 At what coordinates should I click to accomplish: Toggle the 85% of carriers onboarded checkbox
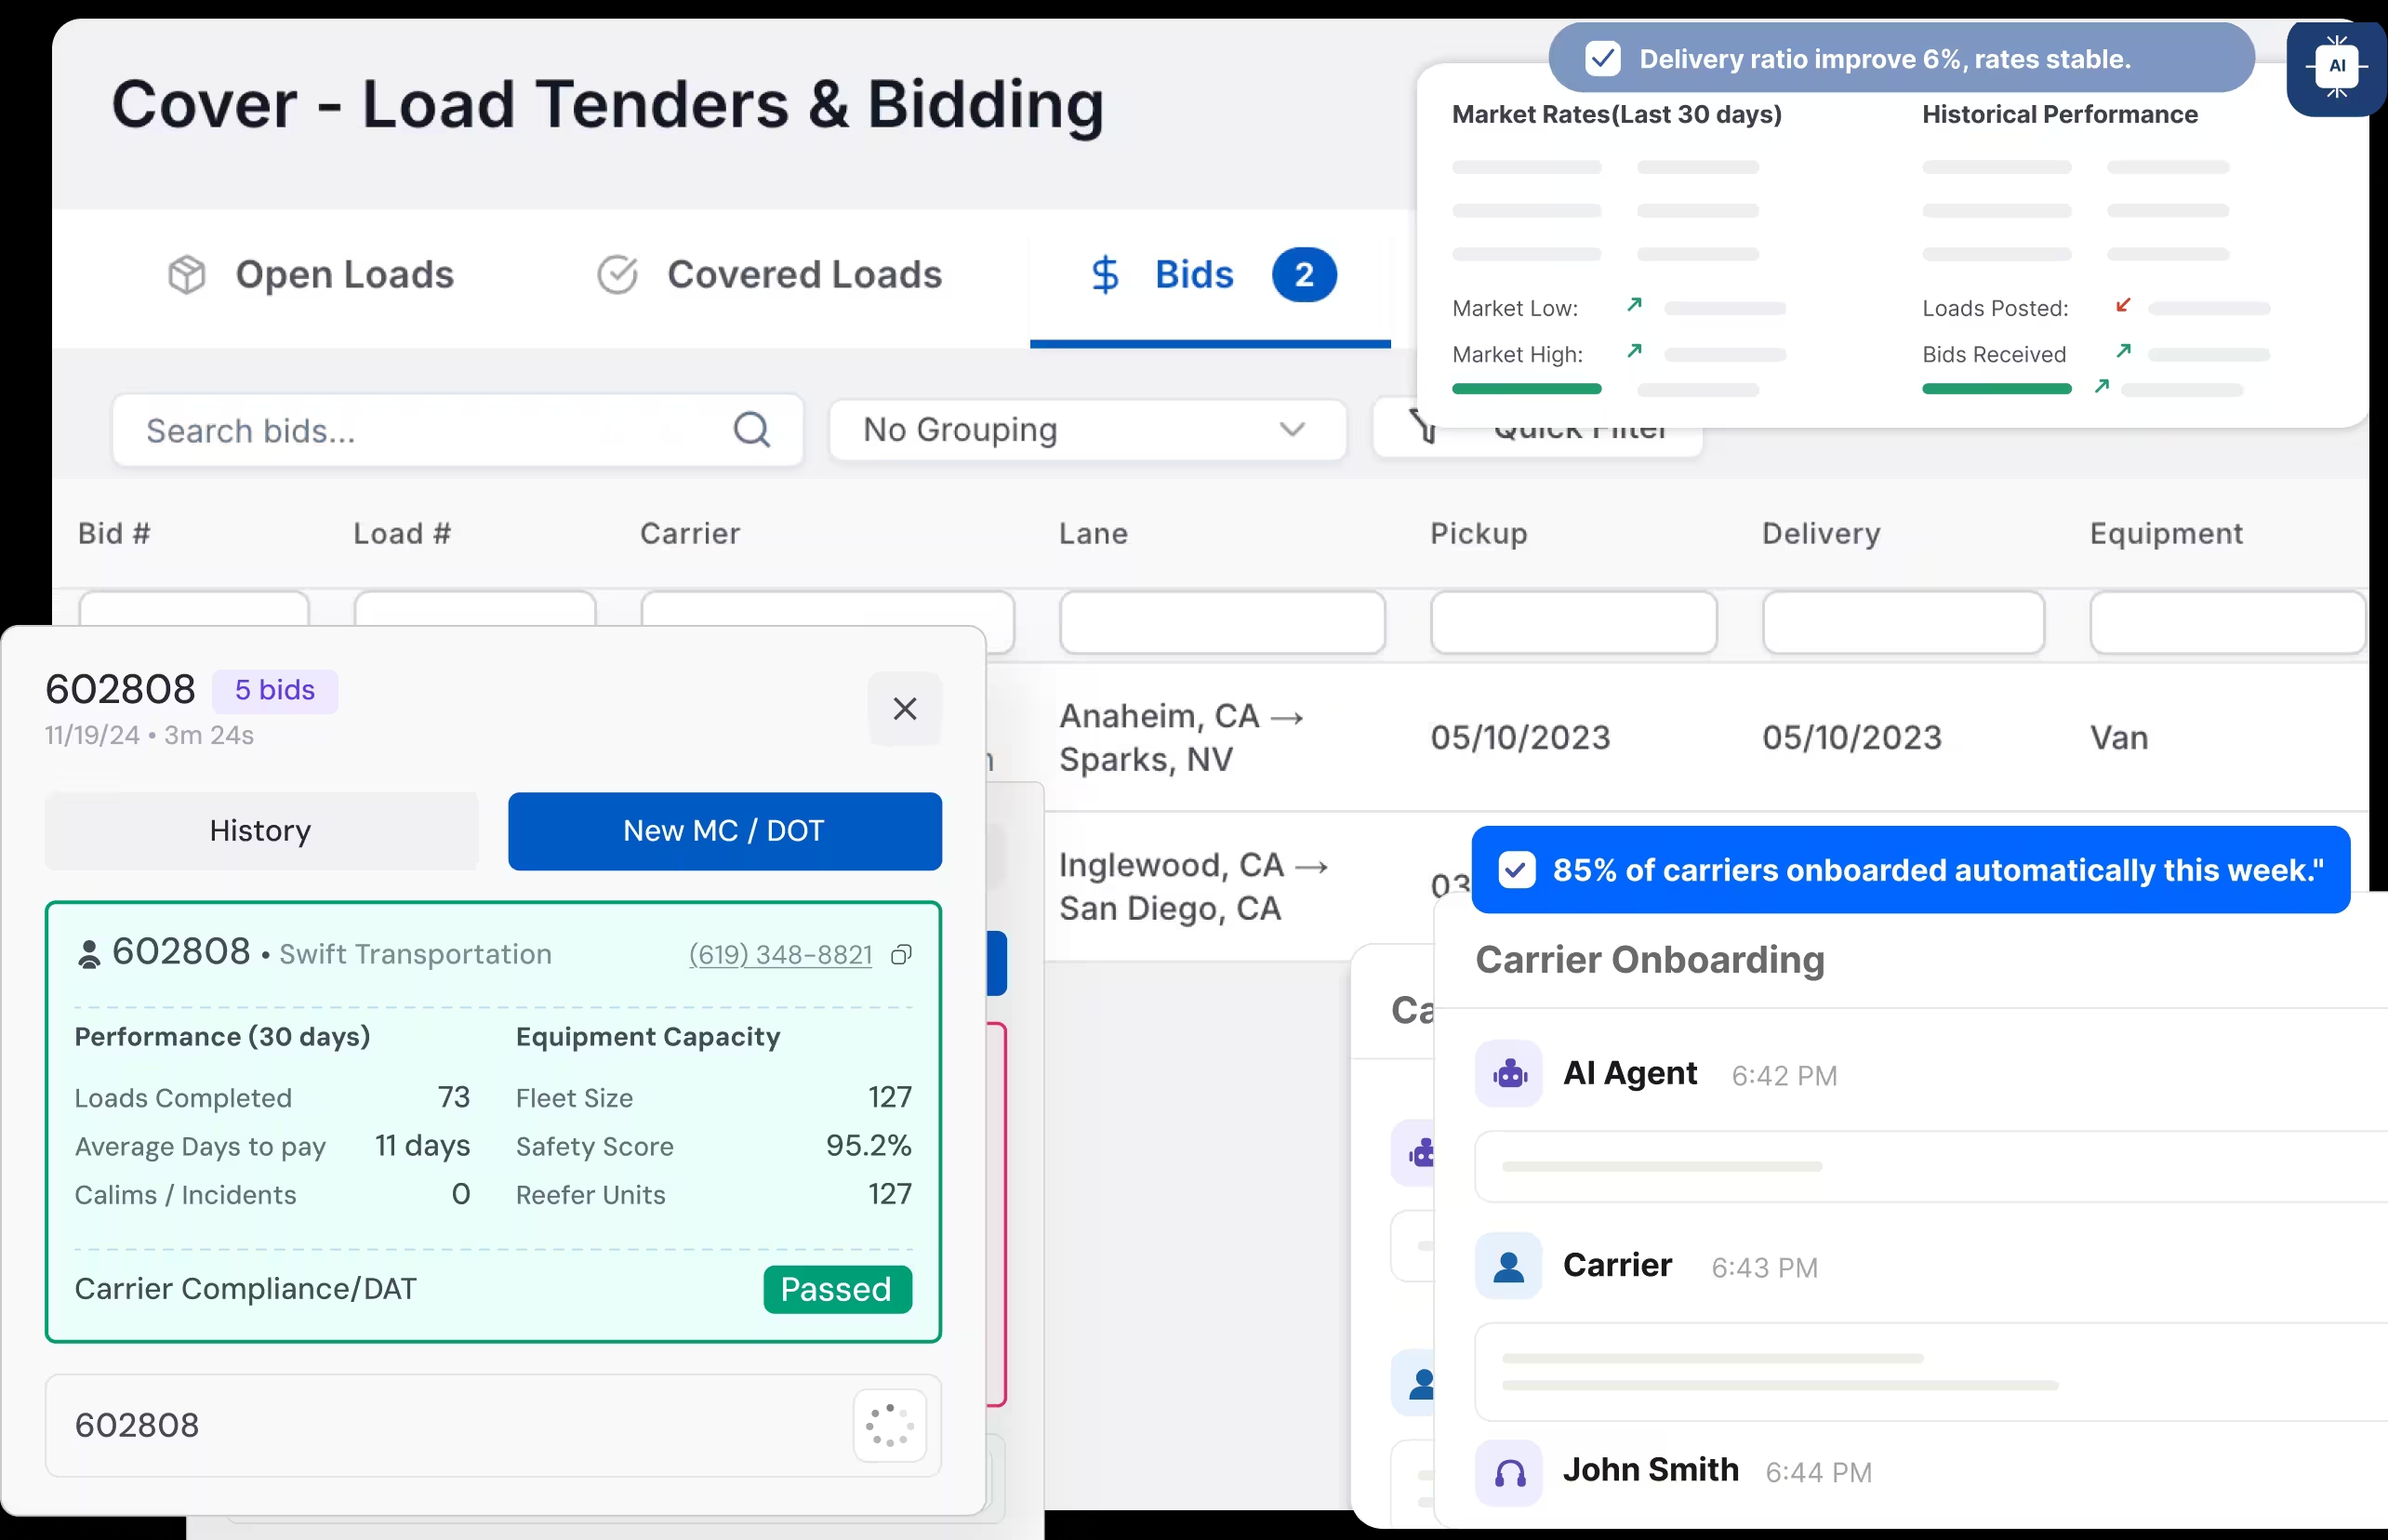(1516, 870)
